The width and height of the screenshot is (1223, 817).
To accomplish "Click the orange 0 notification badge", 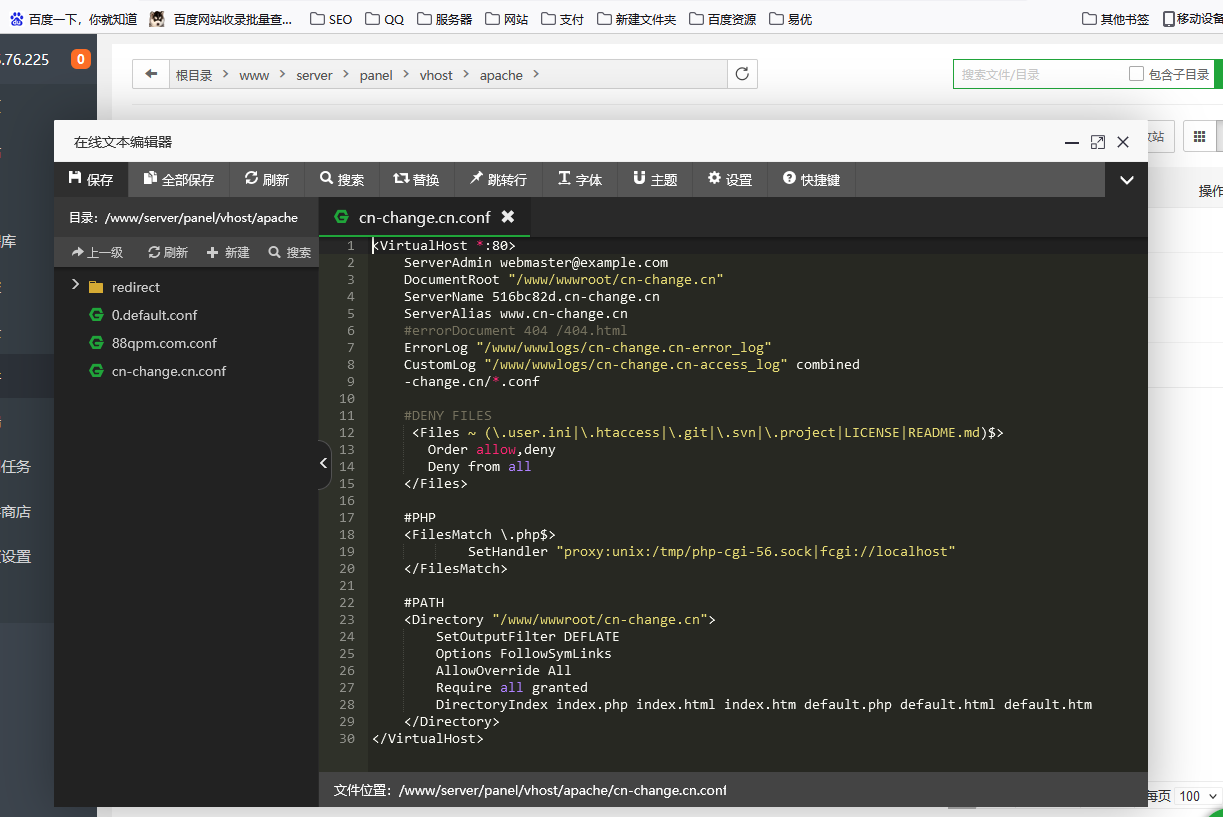I will click(x=81, y=59).
